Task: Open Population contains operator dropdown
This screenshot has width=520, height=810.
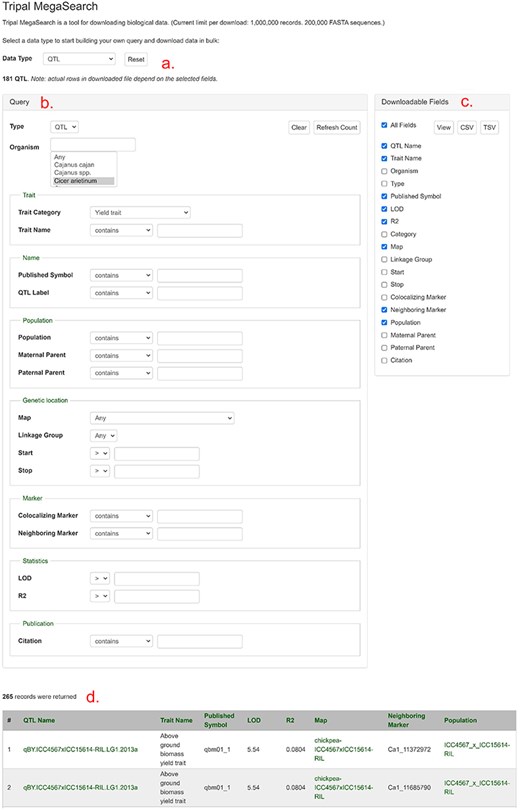Action: coord(121,338)
